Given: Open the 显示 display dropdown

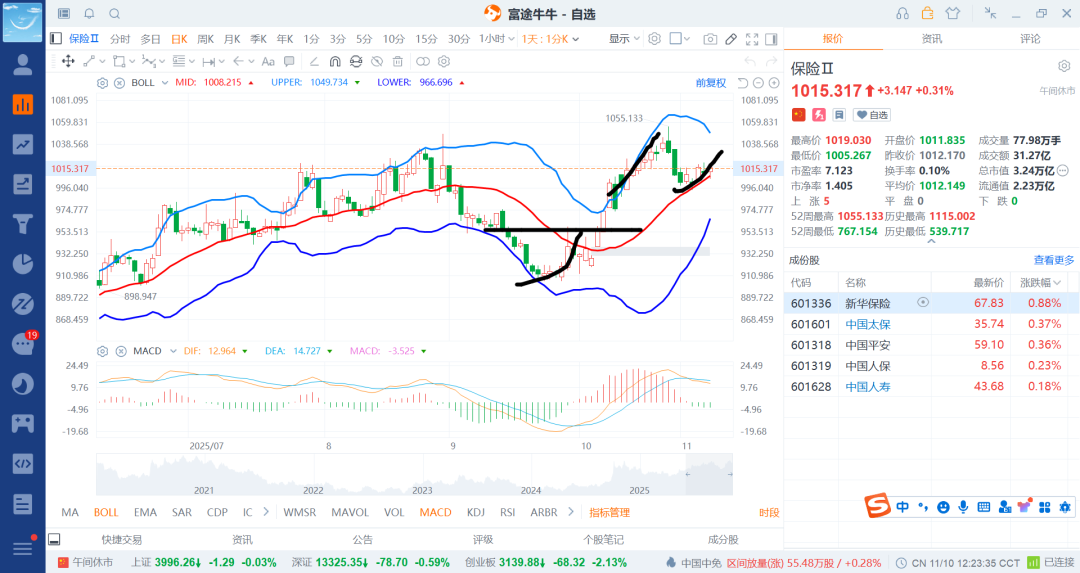Looking at the screenshot, I should (624, 39).
